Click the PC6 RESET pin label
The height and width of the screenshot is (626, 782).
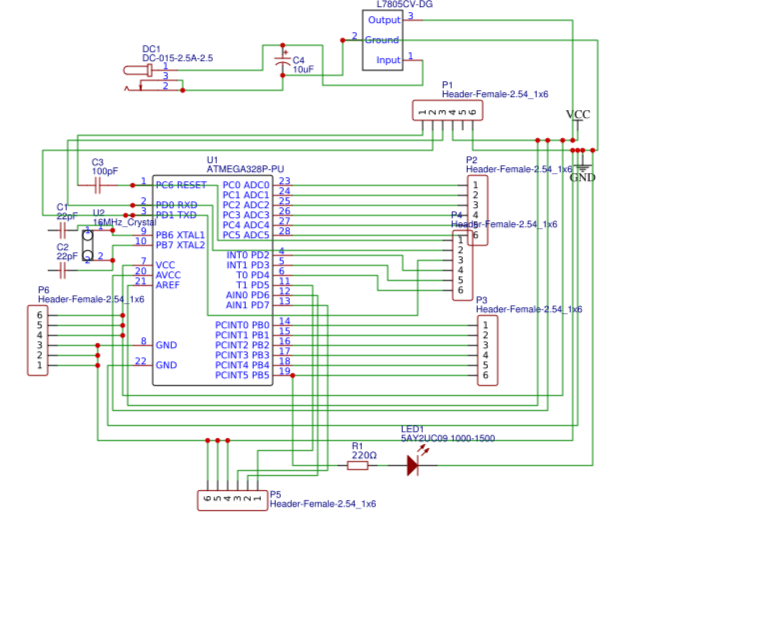180,185
